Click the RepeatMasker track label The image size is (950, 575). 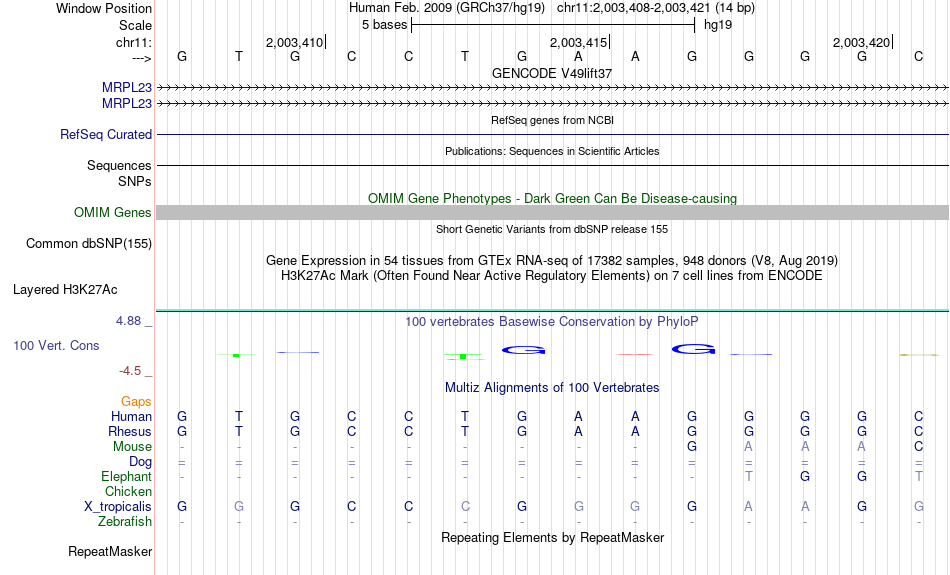click(x=110, y=551)
